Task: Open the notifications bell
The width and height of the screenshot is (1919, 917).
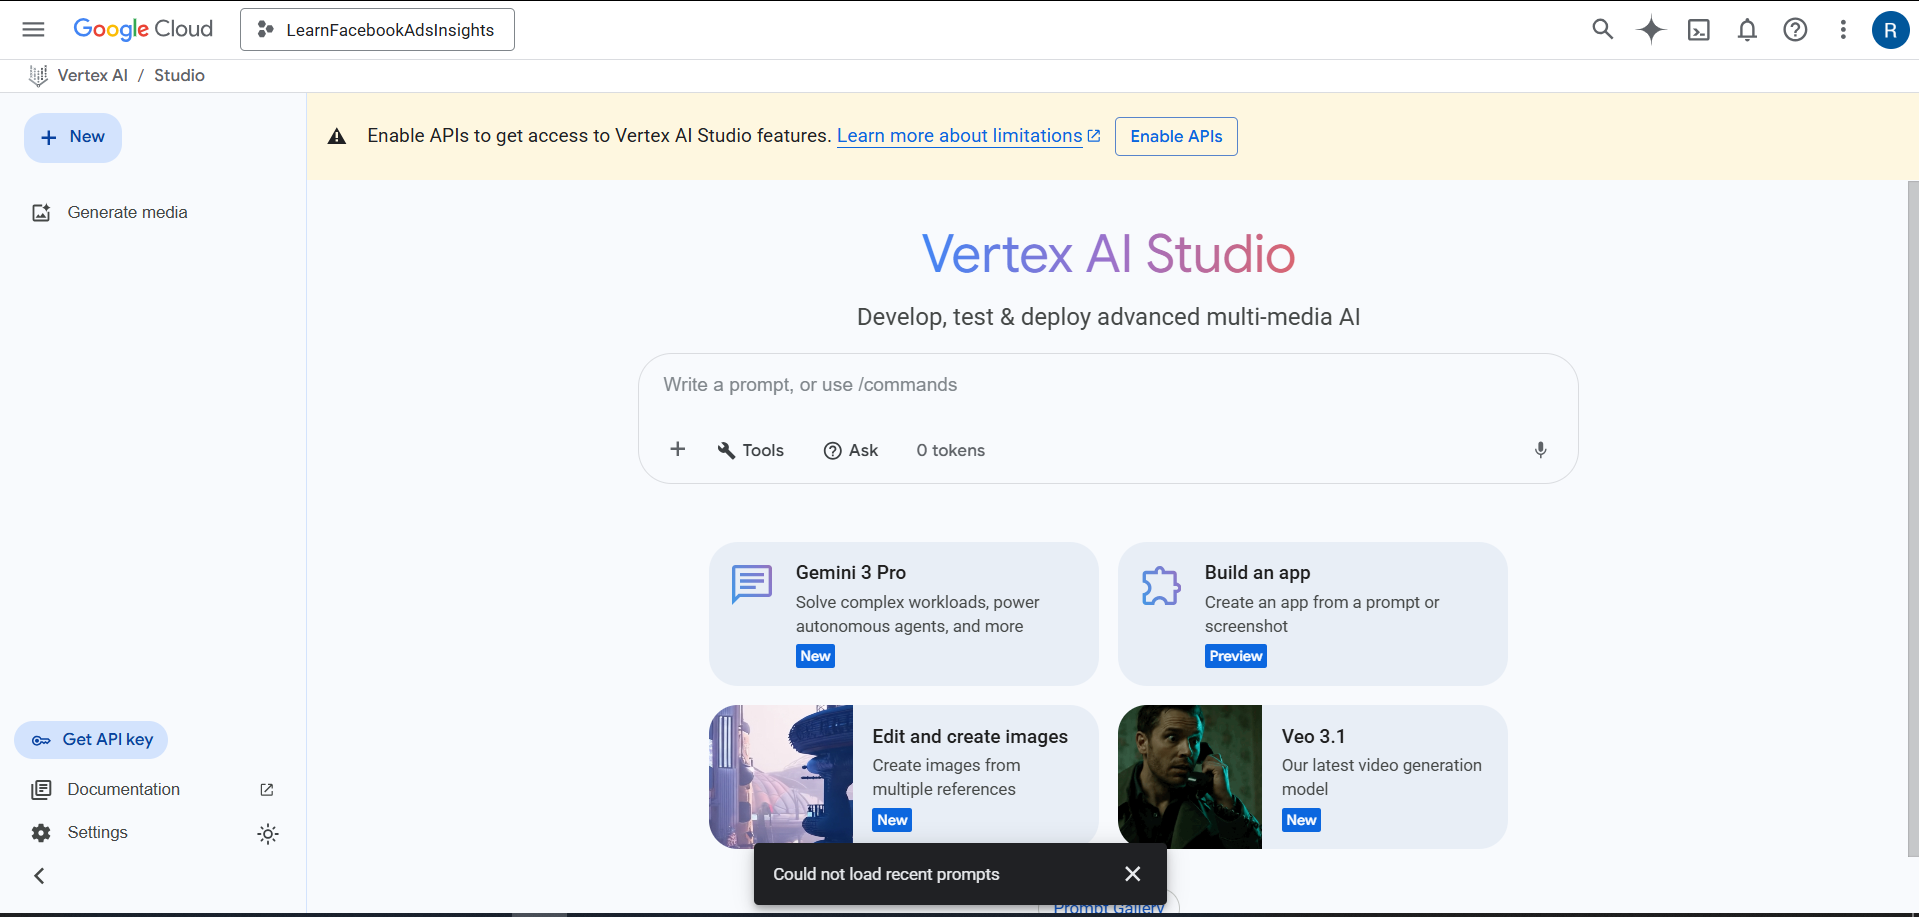Action: (x=1746, y=30)
